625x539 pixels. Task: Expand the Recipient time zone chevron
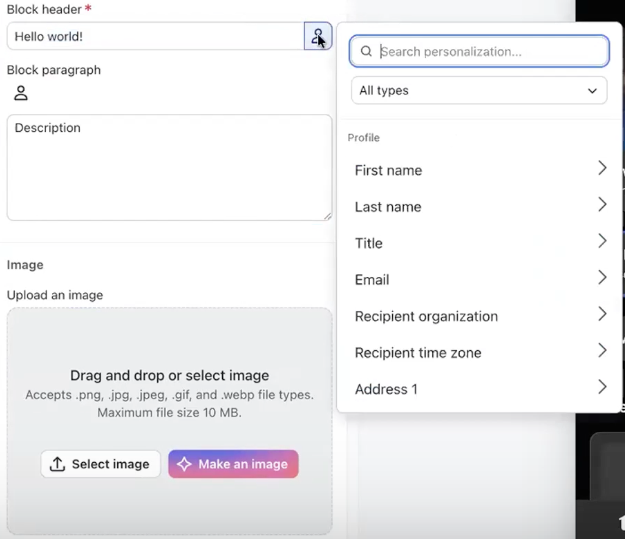602,350
